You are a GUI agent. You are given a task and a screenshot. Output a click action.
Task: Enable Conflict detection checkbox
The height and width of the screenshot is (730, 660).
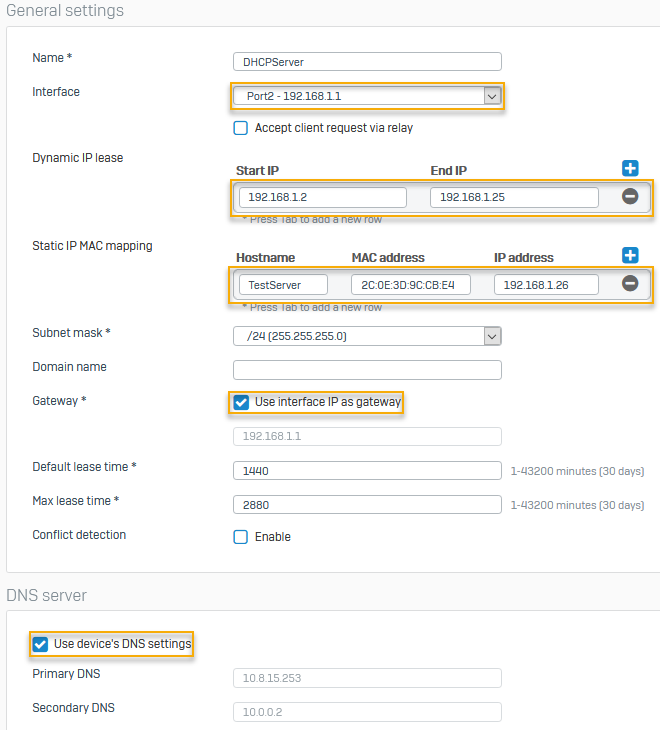(x=241, y=537)
